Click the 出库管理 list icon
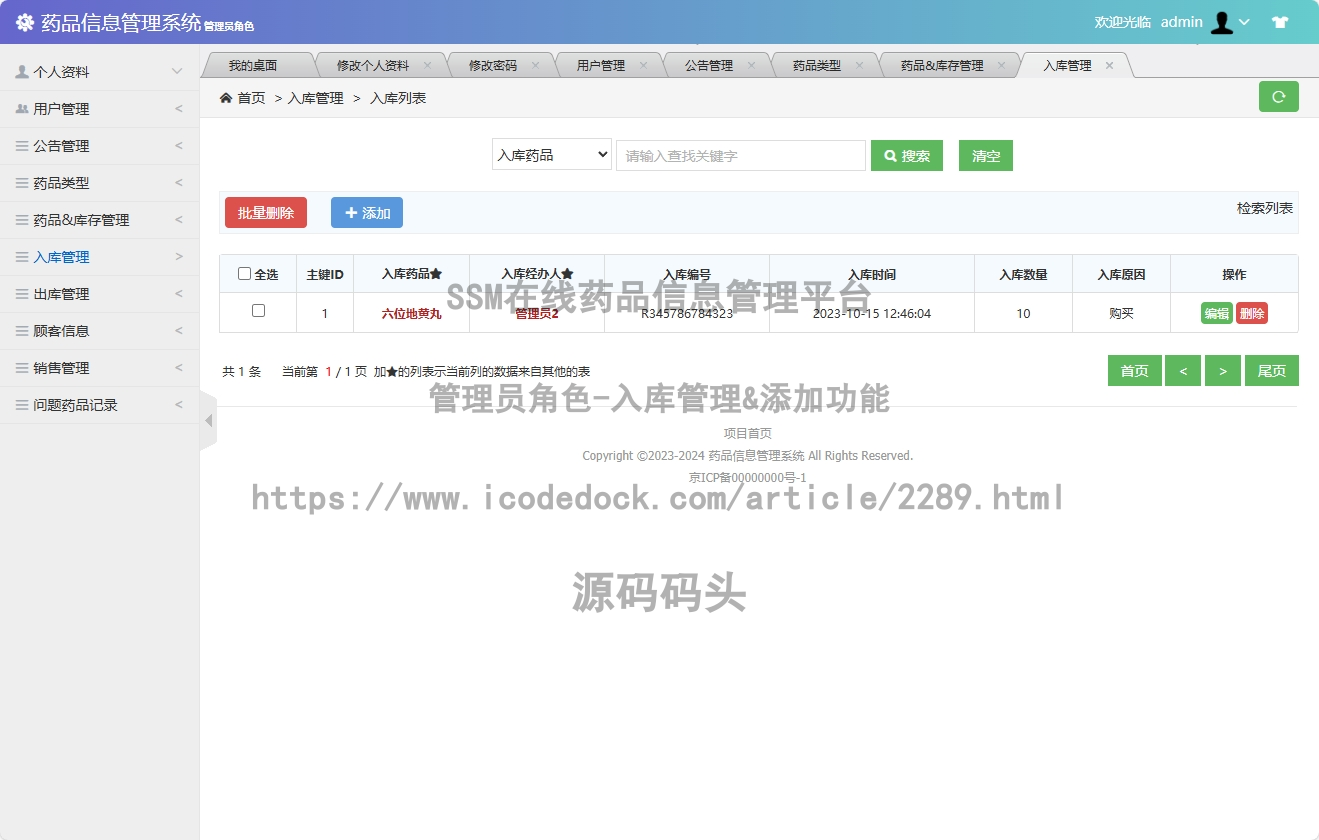 22,294
